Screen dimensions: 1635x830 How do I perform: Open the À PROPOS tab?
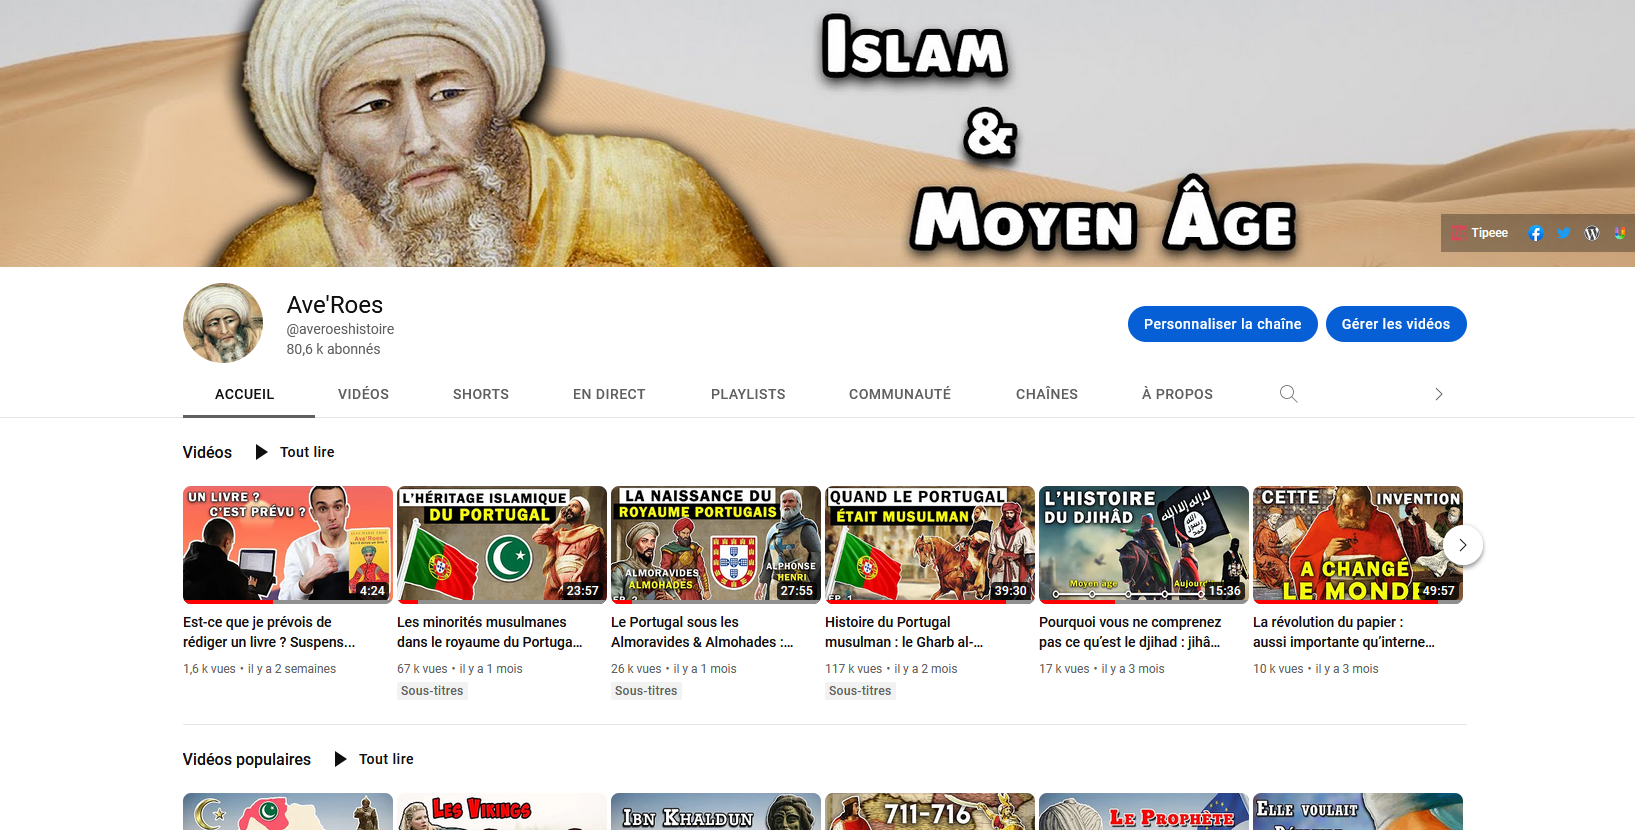tap(1177, 394)
